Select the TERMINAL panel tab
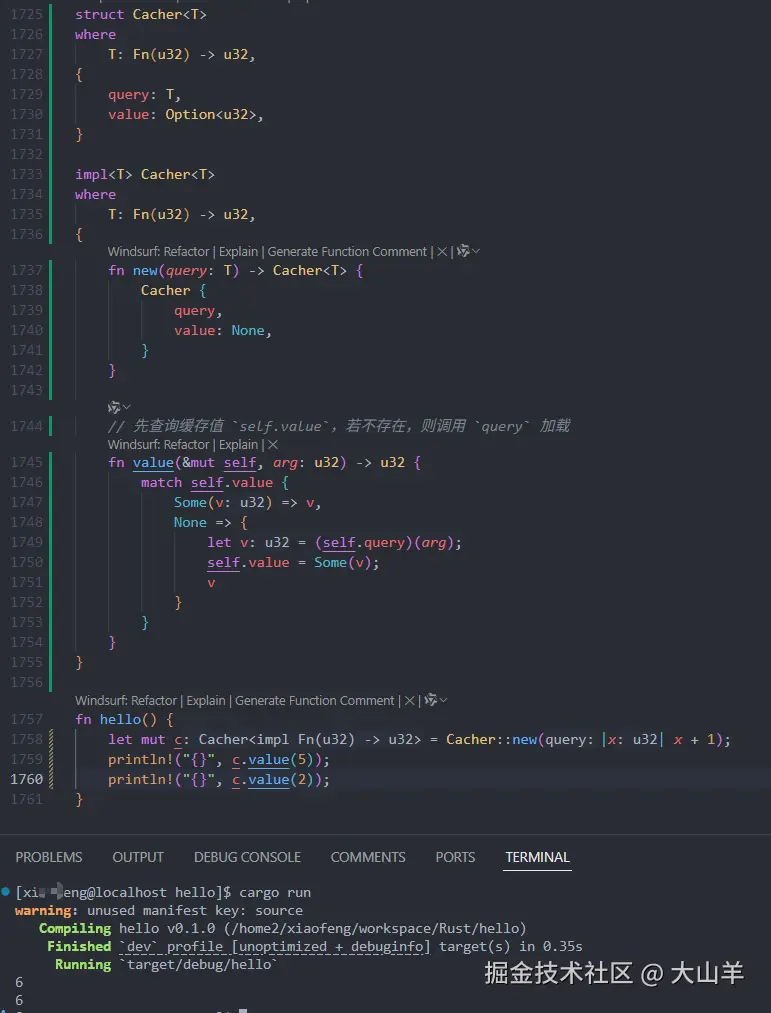The image size is (771, 1013). pos(537,857)
